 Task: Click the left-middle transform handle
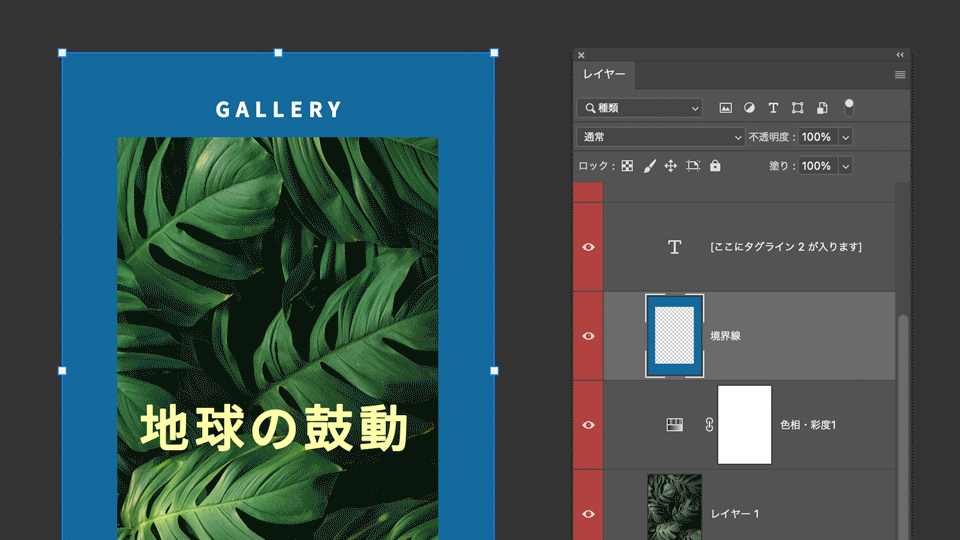pos(62,370)
